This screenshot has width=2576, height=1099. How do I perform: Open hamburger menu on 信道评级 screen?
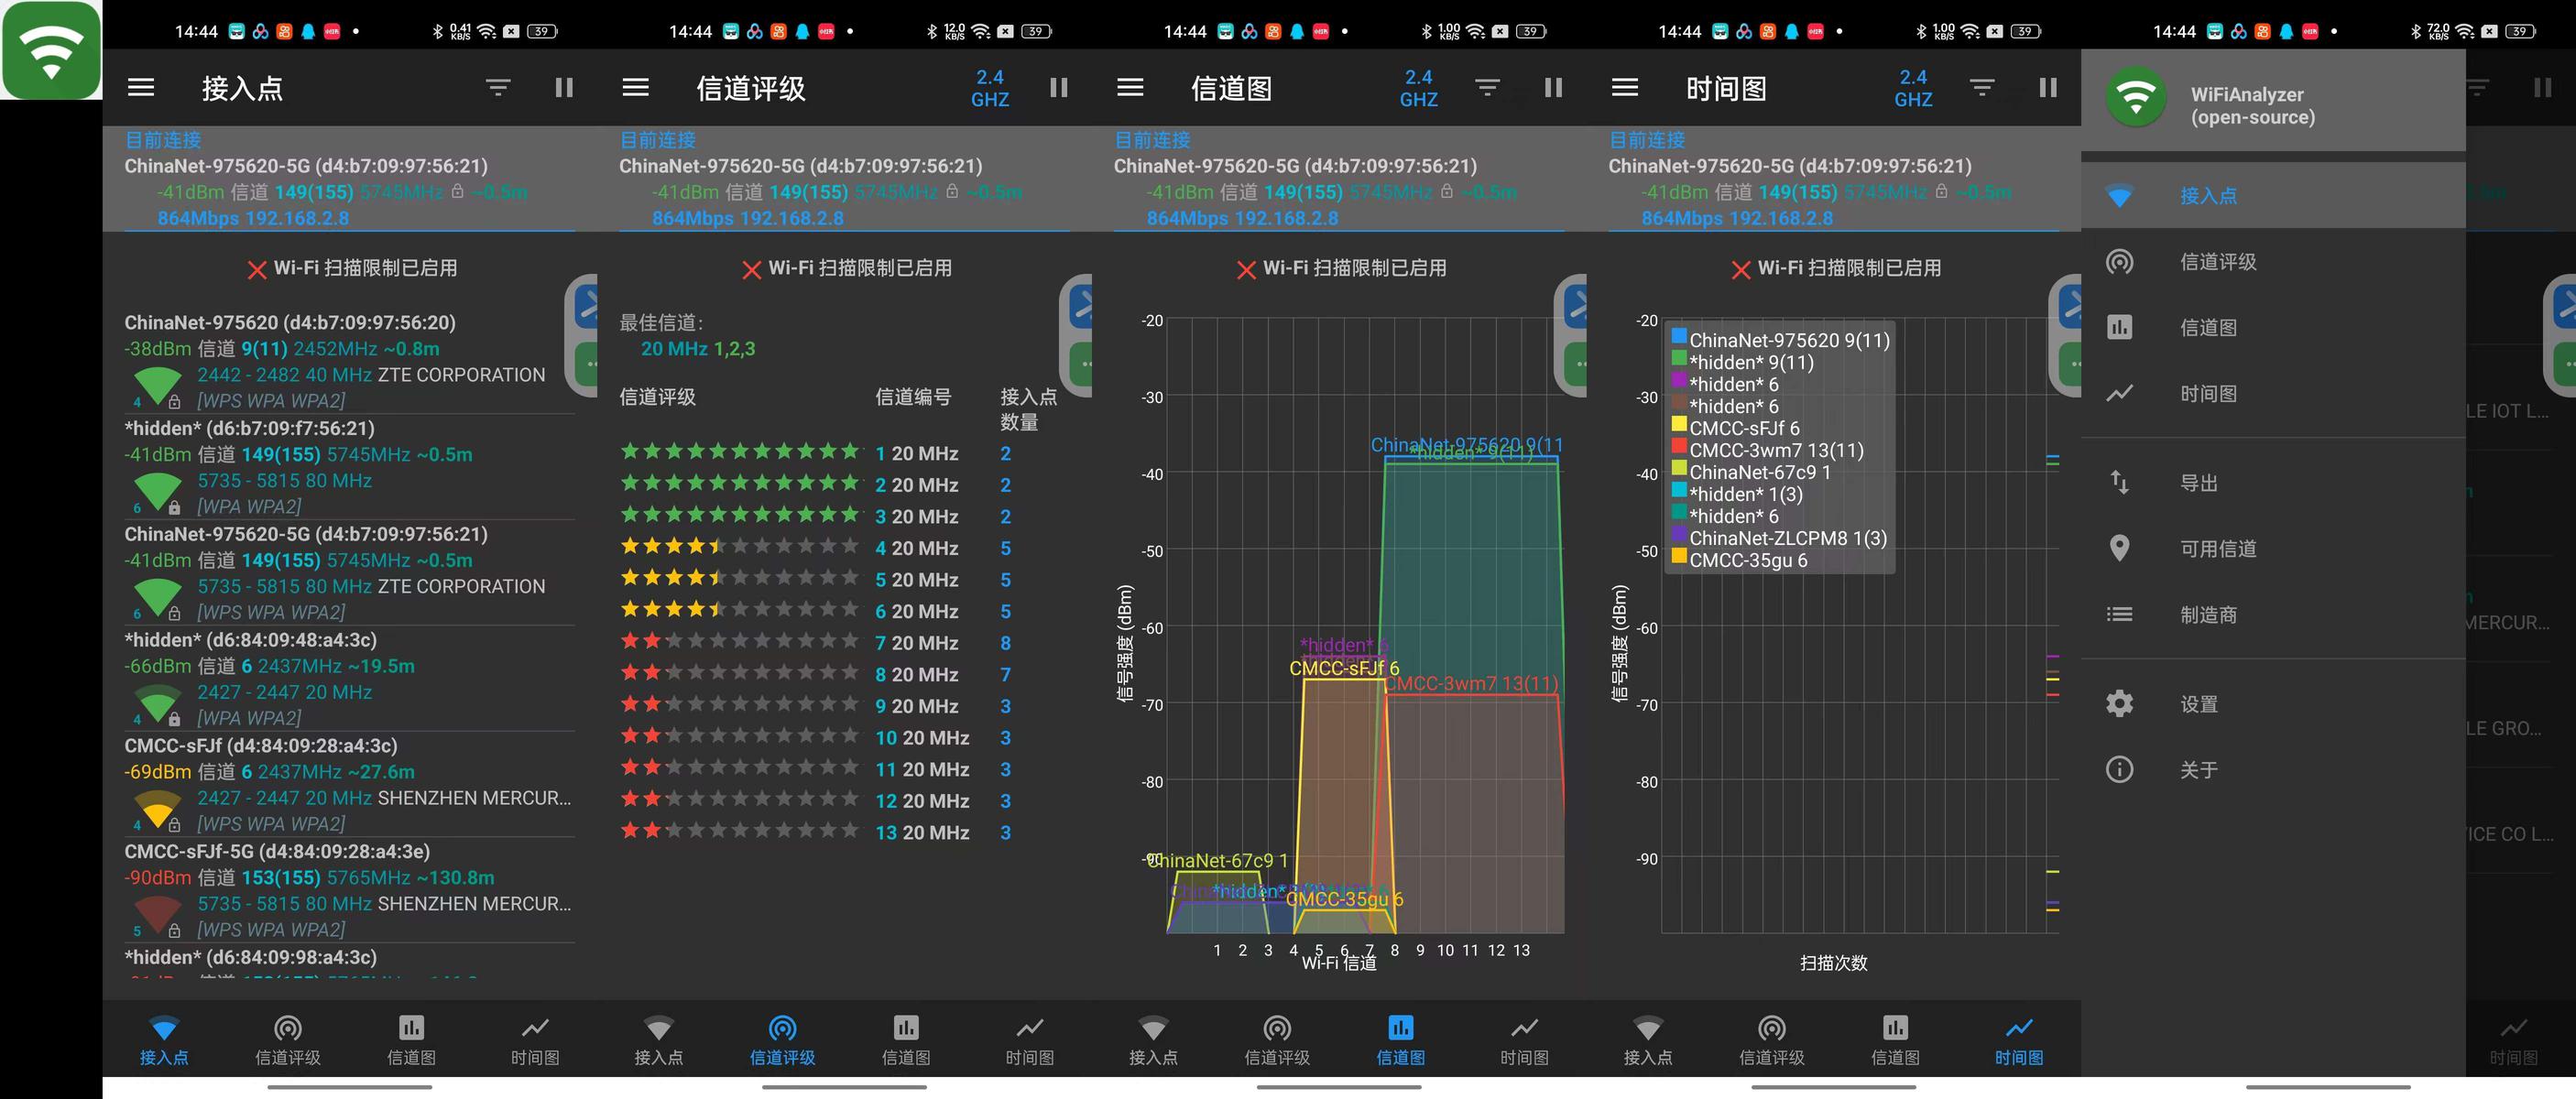pyautogui.click(x=636, y=88)
